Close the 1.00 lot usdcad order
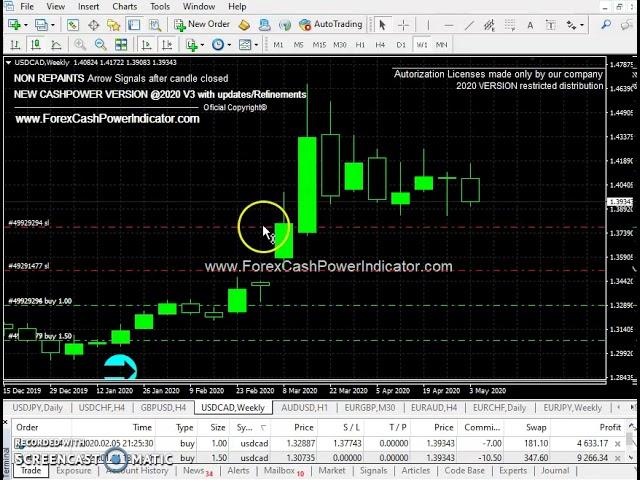This screenshot has height=480, width=640. click(618, 444)
